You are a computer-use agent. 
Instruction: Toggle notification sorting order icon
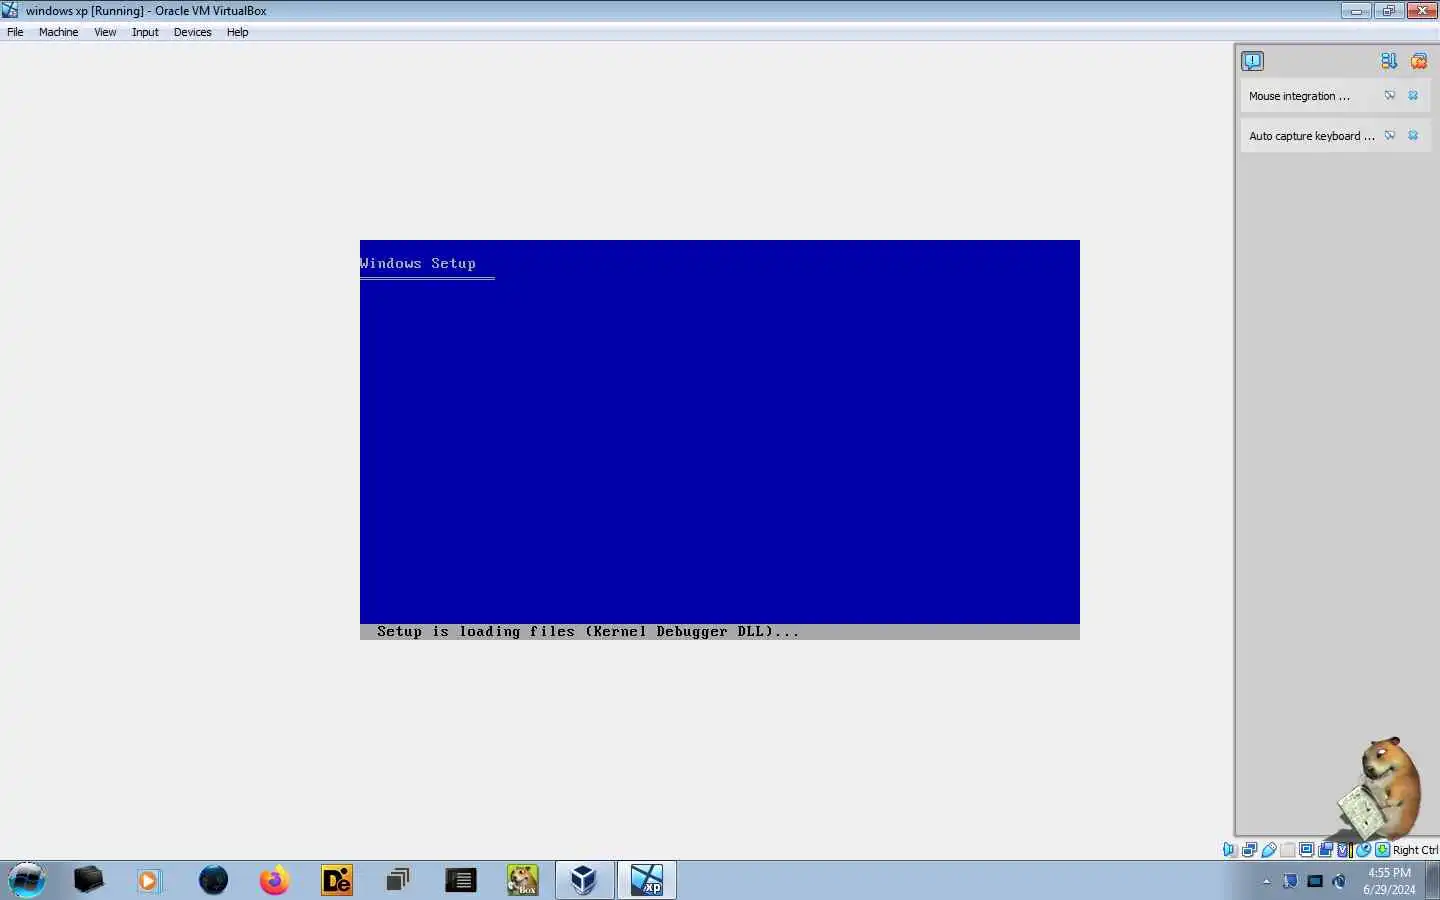pos(1389,61)
